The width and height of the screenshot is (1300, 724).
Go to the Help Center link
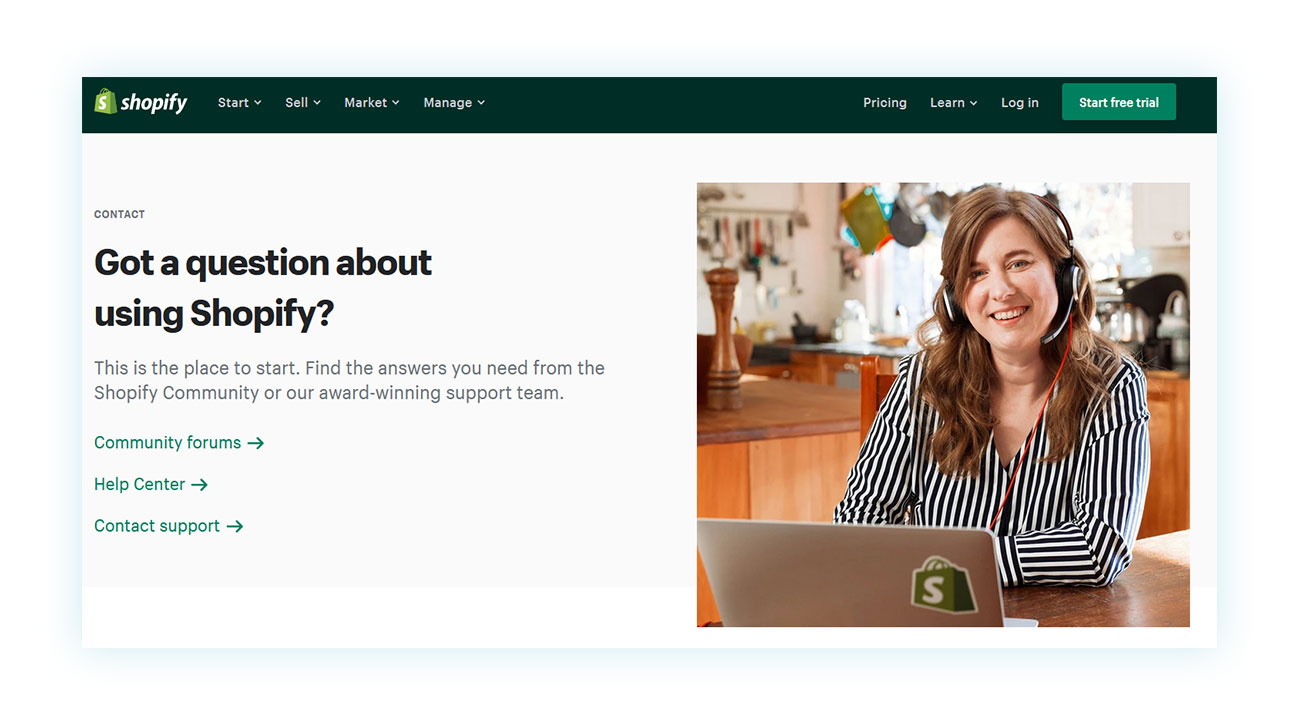tap(140, 485)
